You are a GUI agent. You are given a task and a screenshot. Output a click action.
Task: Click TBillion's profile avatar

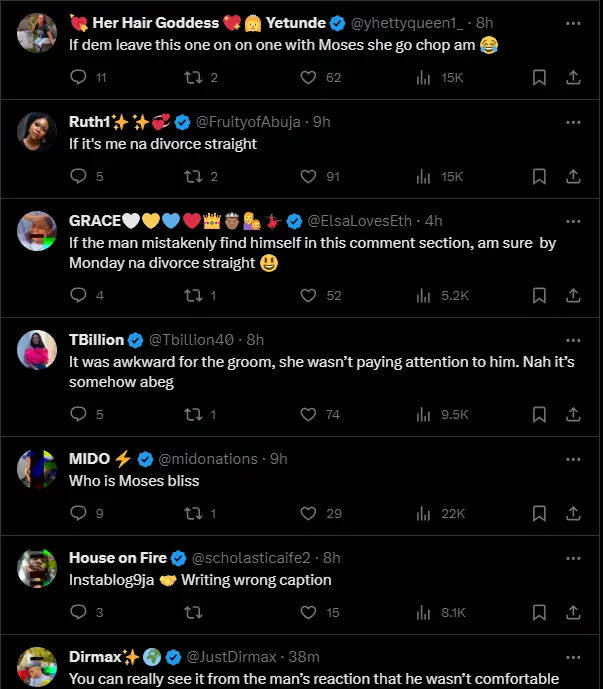click(x=37, y=349)
